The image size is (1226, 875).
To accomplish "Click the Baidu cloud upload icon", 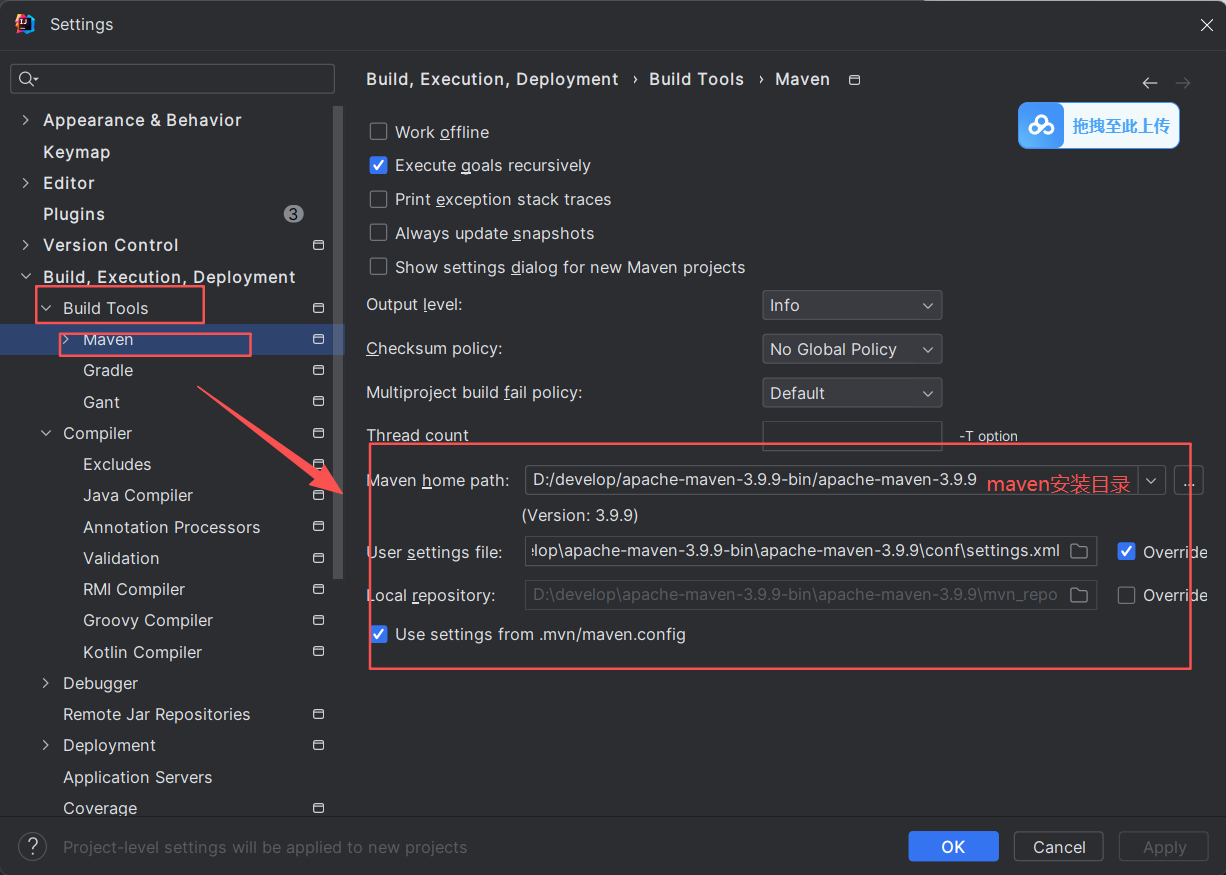I will tap(1041, 126).
